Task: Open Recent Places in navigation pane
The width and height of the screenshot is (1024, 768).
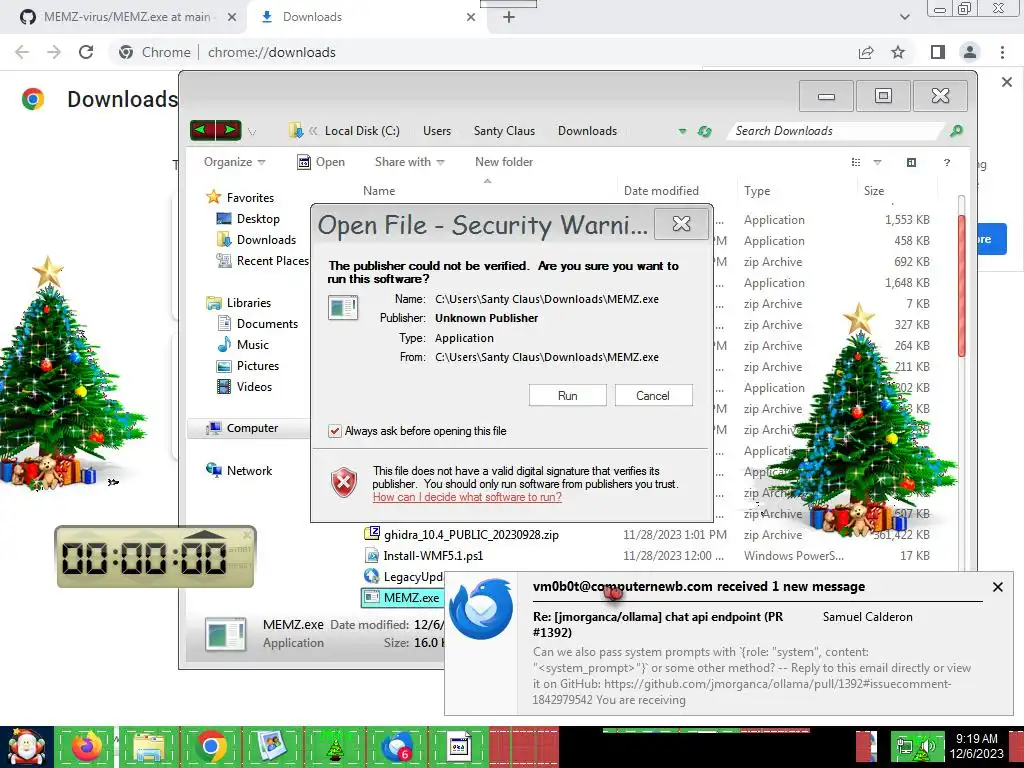Action: 262,261
